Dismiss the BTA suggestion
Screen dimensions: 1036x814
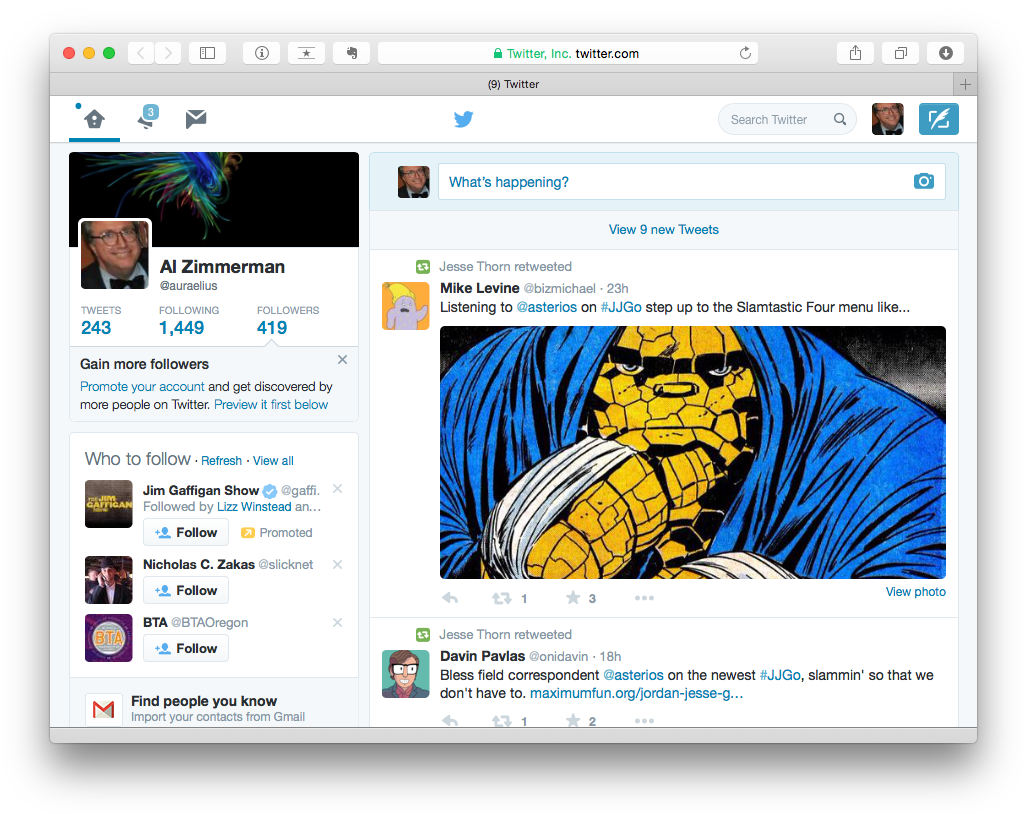[x=338, y=622]
